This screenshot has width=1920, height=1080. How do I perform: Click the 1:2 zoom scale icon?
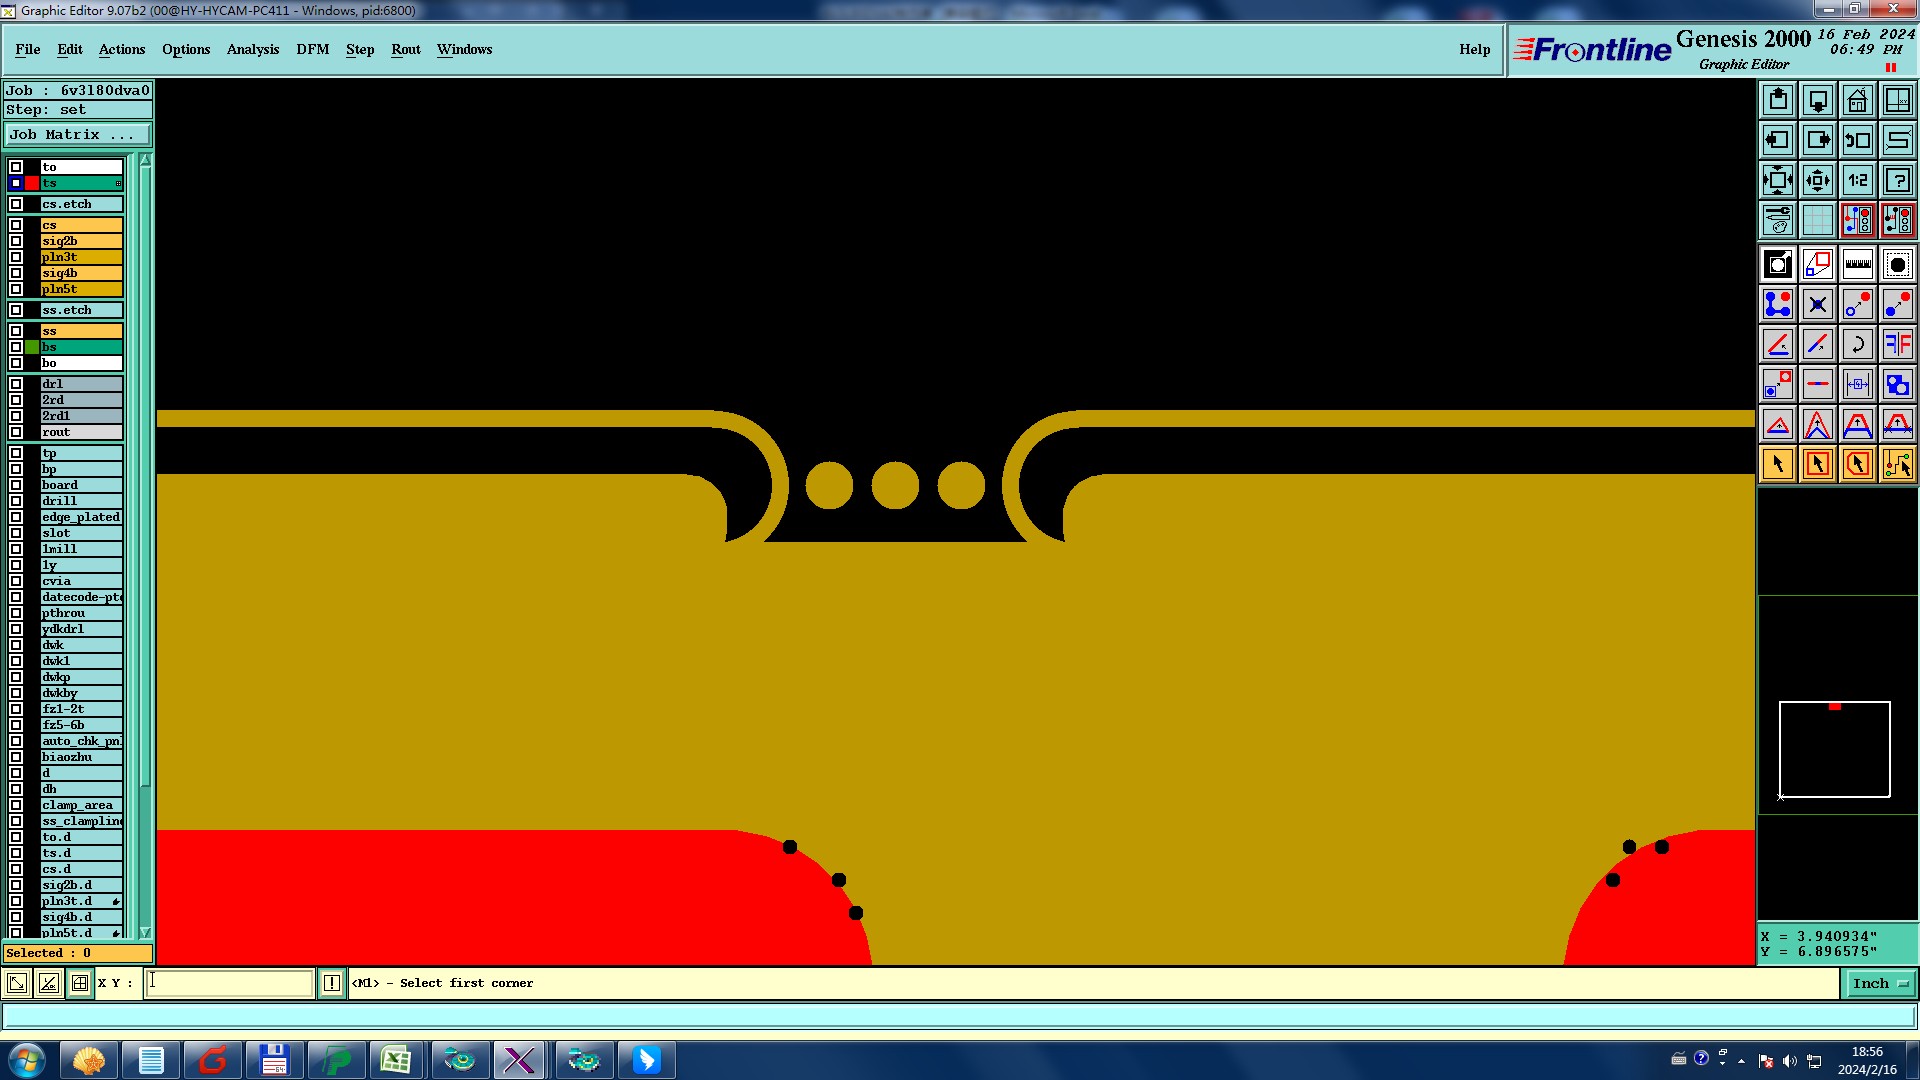[x=1857, y=180]
